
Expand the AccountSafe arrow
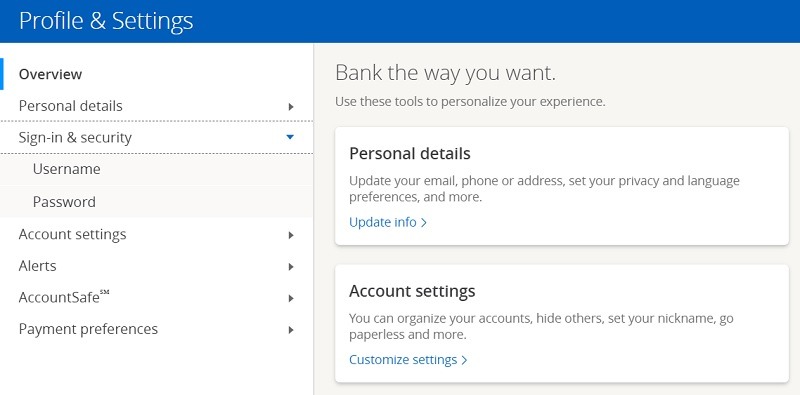[291, 299]
